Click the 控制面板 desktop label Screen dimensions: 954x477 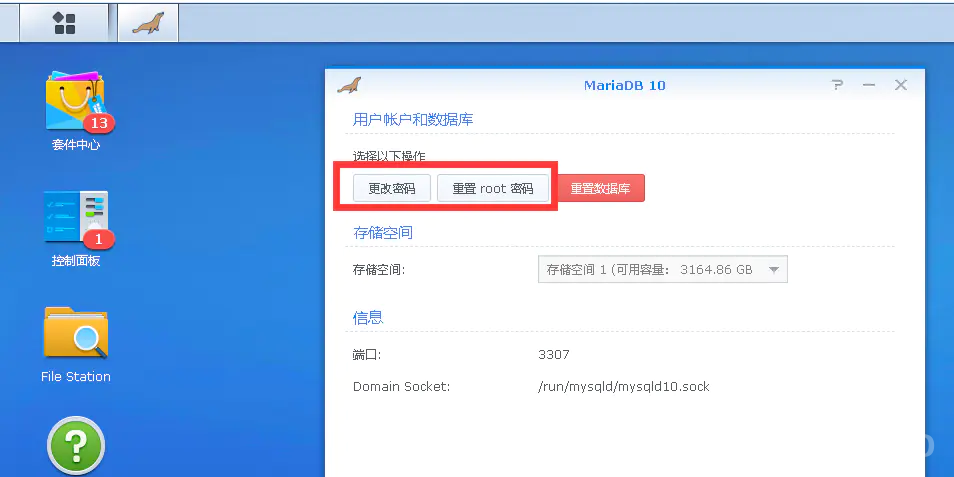[x=76, y=261]
